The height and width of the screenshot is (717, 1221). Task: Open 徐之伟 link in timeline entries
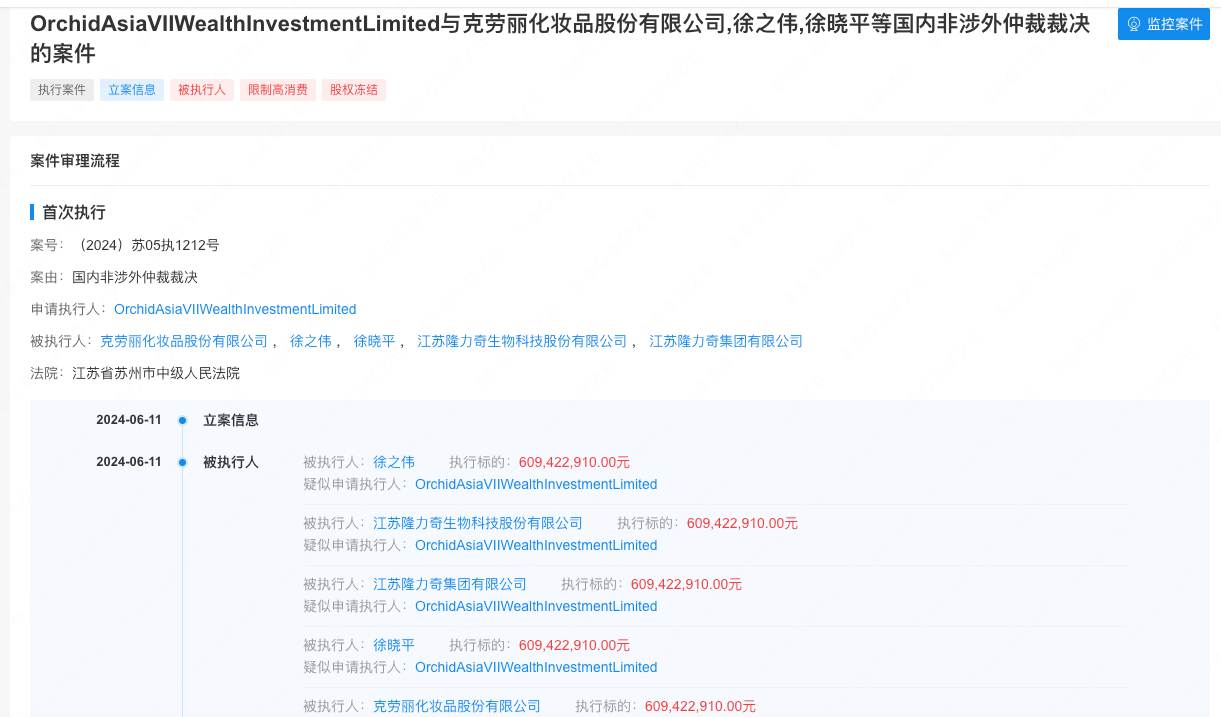394,462
